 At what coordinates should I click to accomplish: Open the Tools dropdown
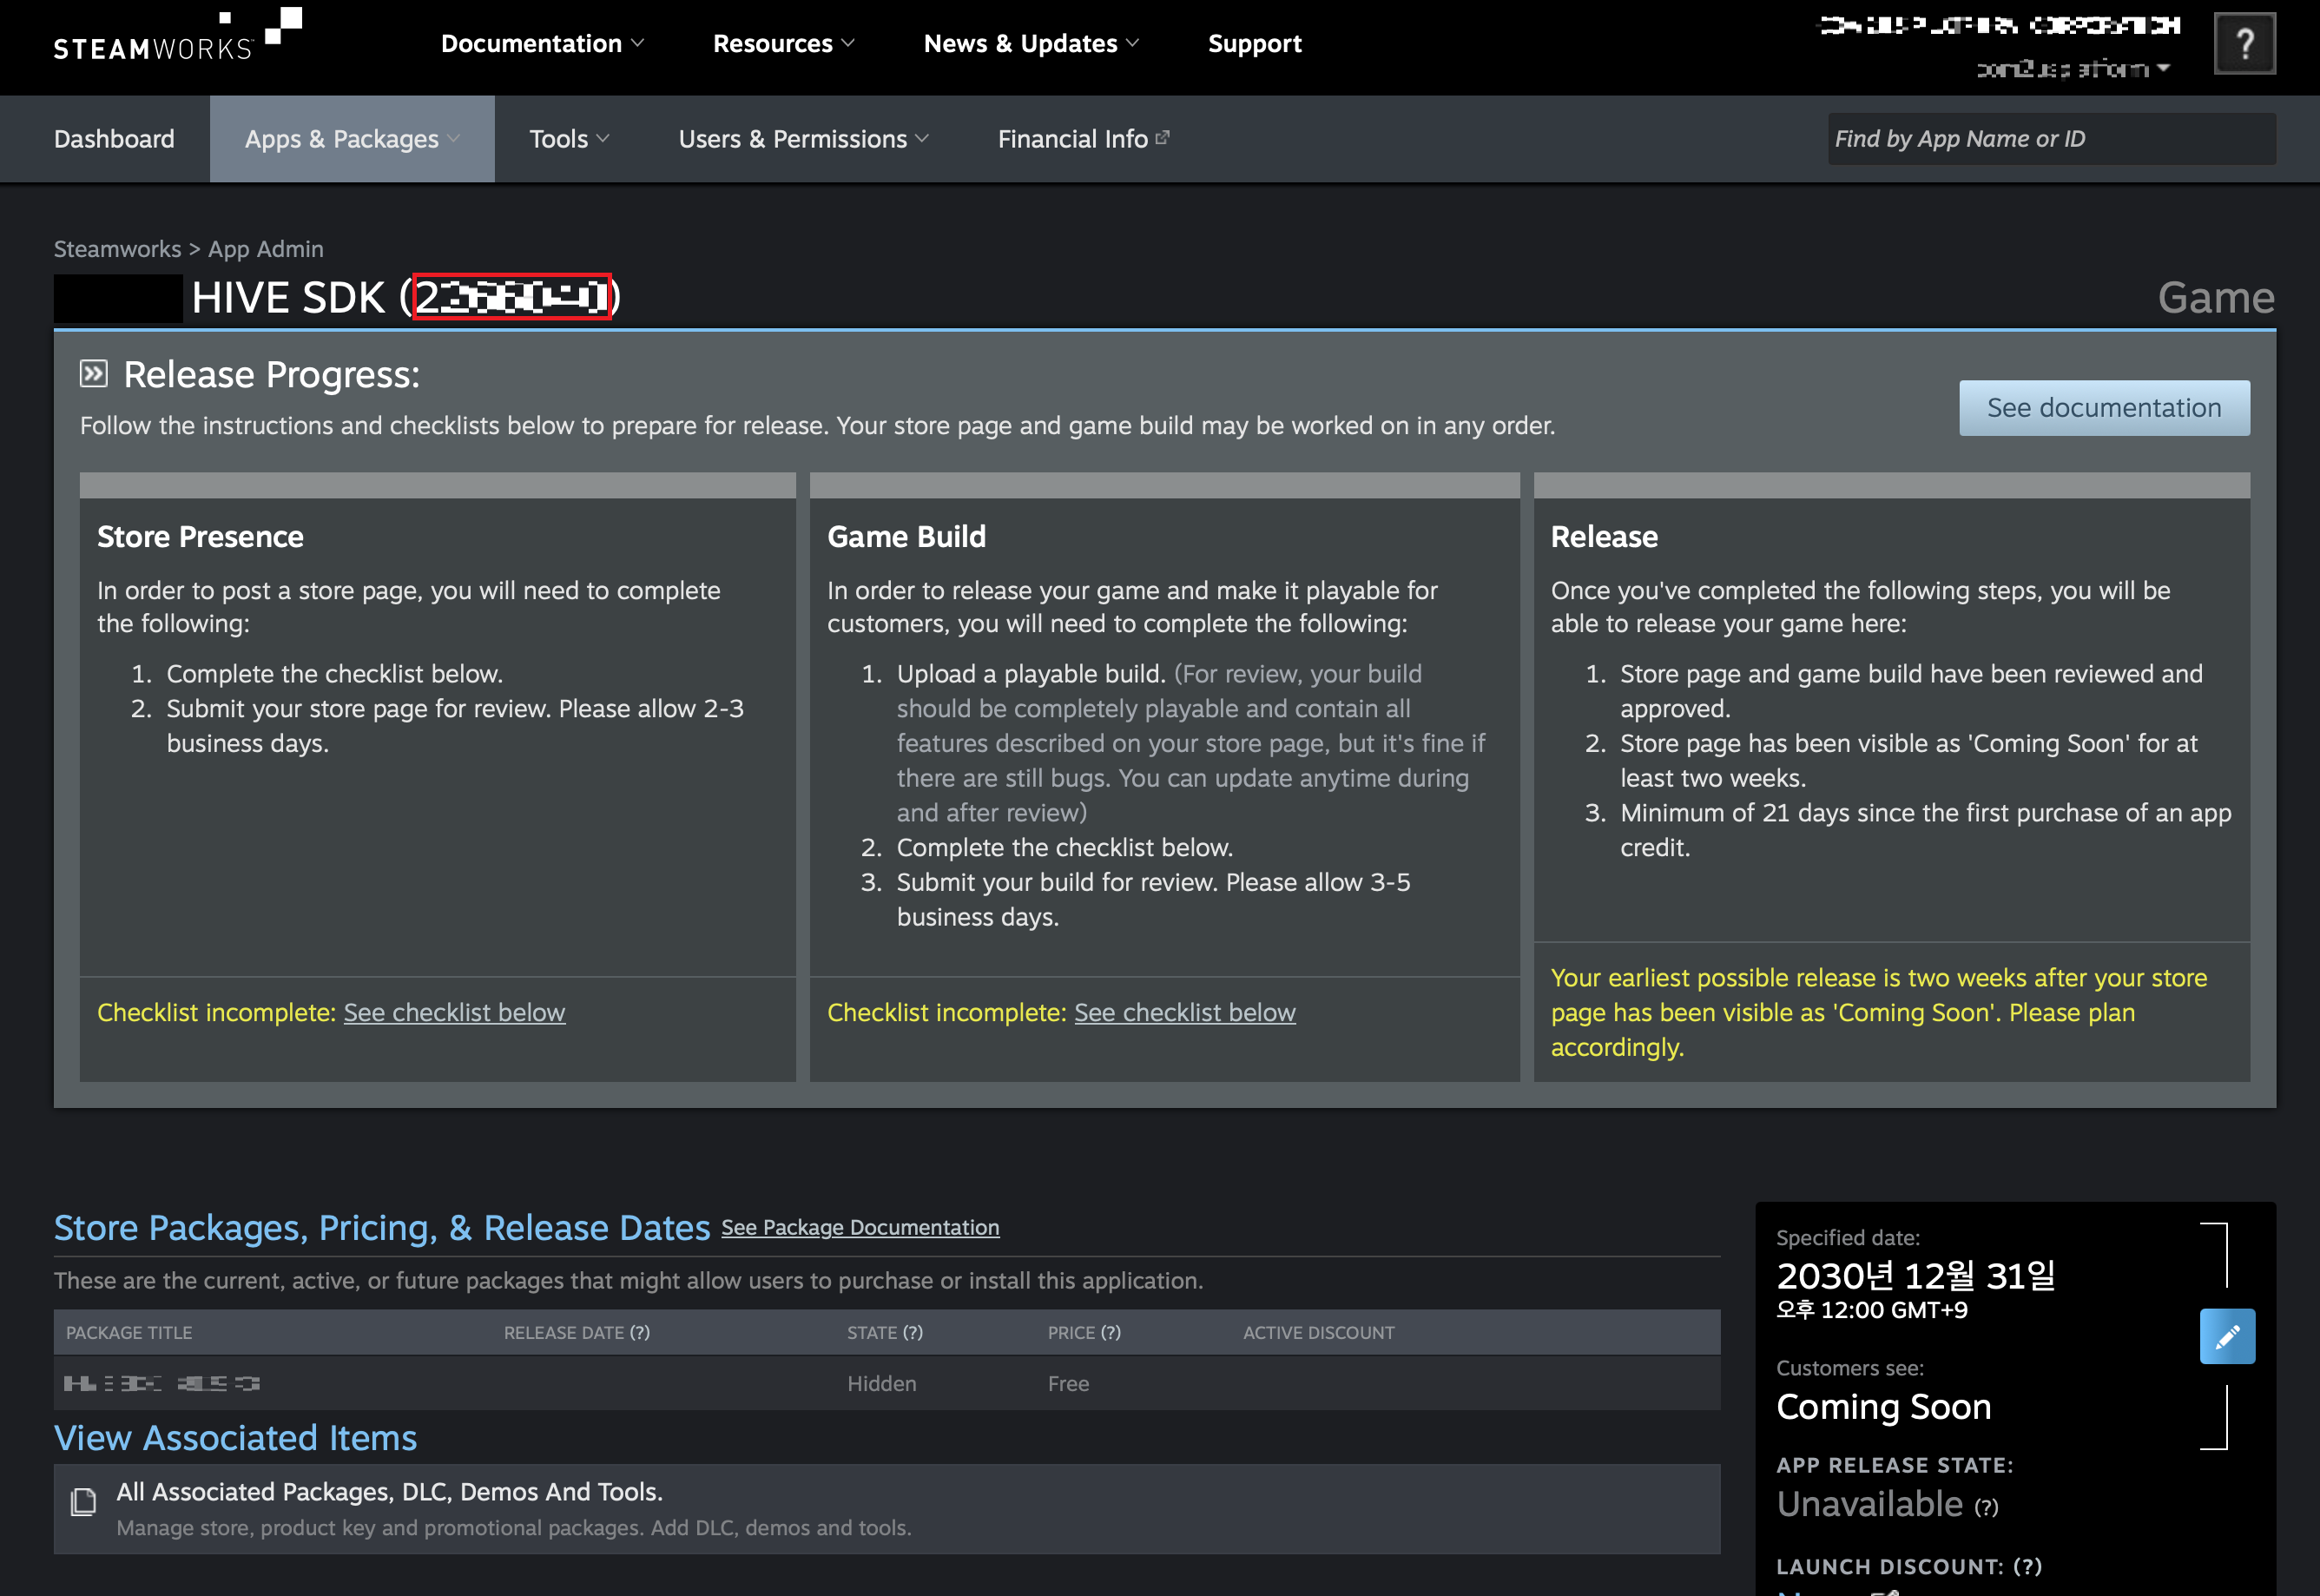tap(568, 139)
